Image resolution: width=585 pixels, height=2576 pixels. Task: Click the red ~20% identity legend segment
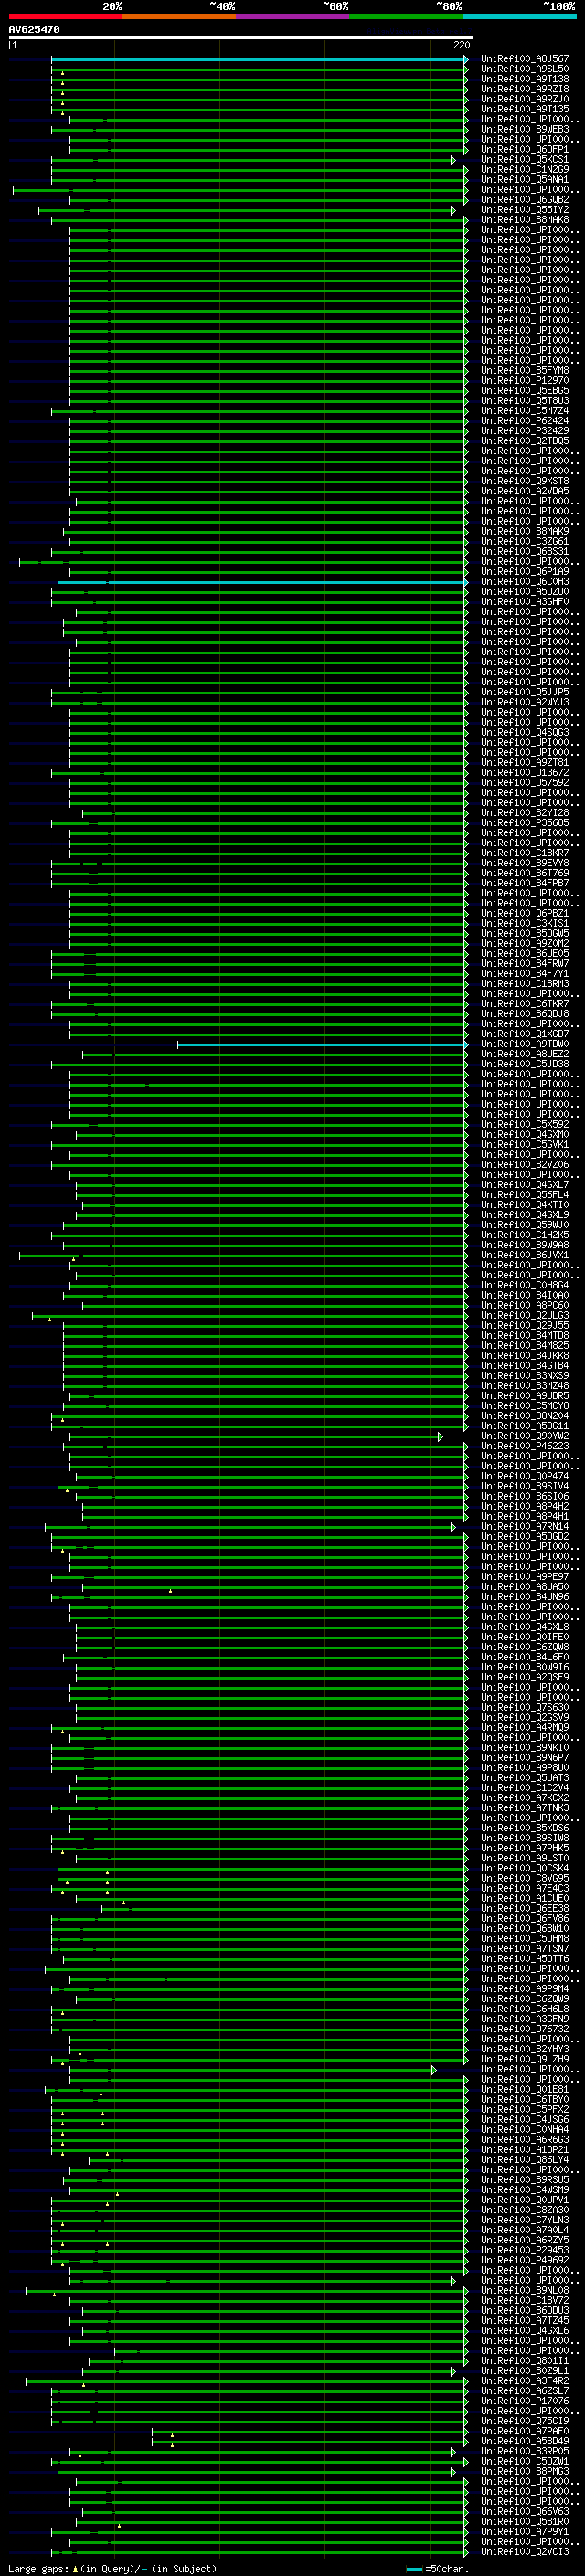click(x=65, y=17)
